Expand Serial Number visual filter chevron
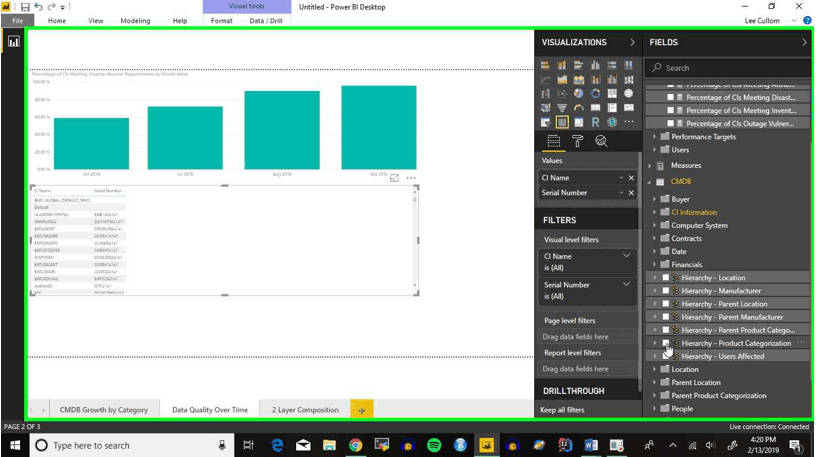Viewport: 817px width, 457px height. [x=626, y=285]
